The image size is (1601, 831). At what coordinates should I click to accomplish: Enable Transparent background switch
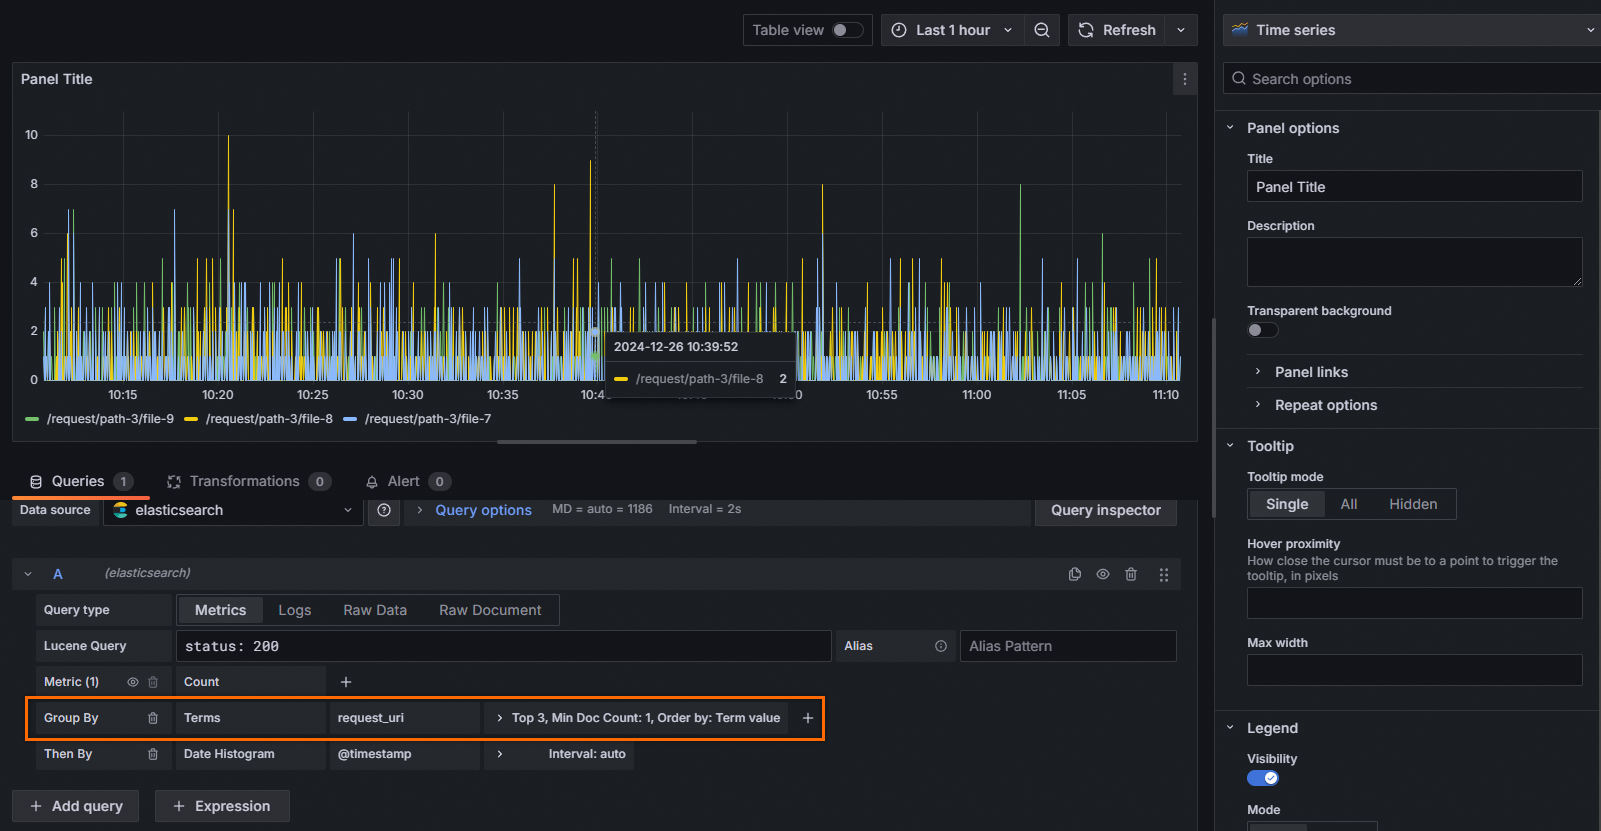[x=1262, y=330]
